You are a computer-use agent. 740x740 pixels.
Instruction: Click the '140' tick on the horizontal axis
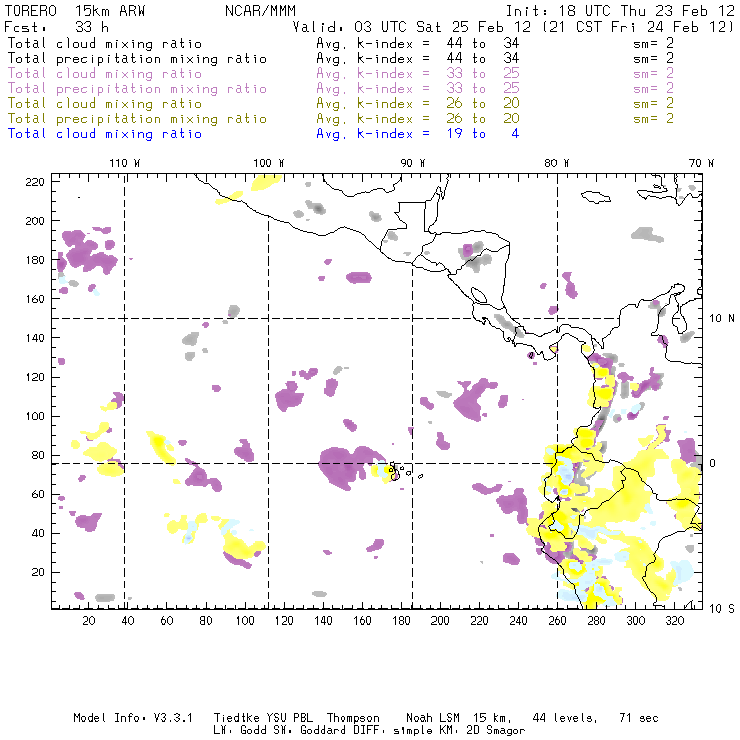coord(323,621)
